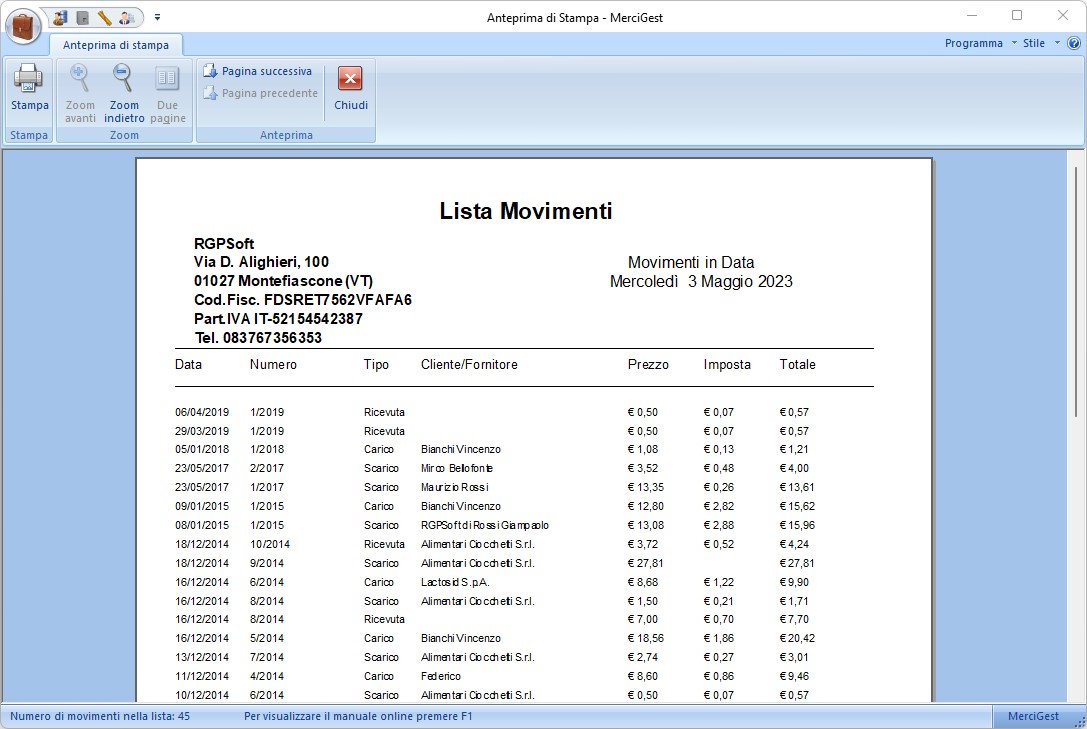Open the Programma menu
The image size is (1087, 729).
980,43
